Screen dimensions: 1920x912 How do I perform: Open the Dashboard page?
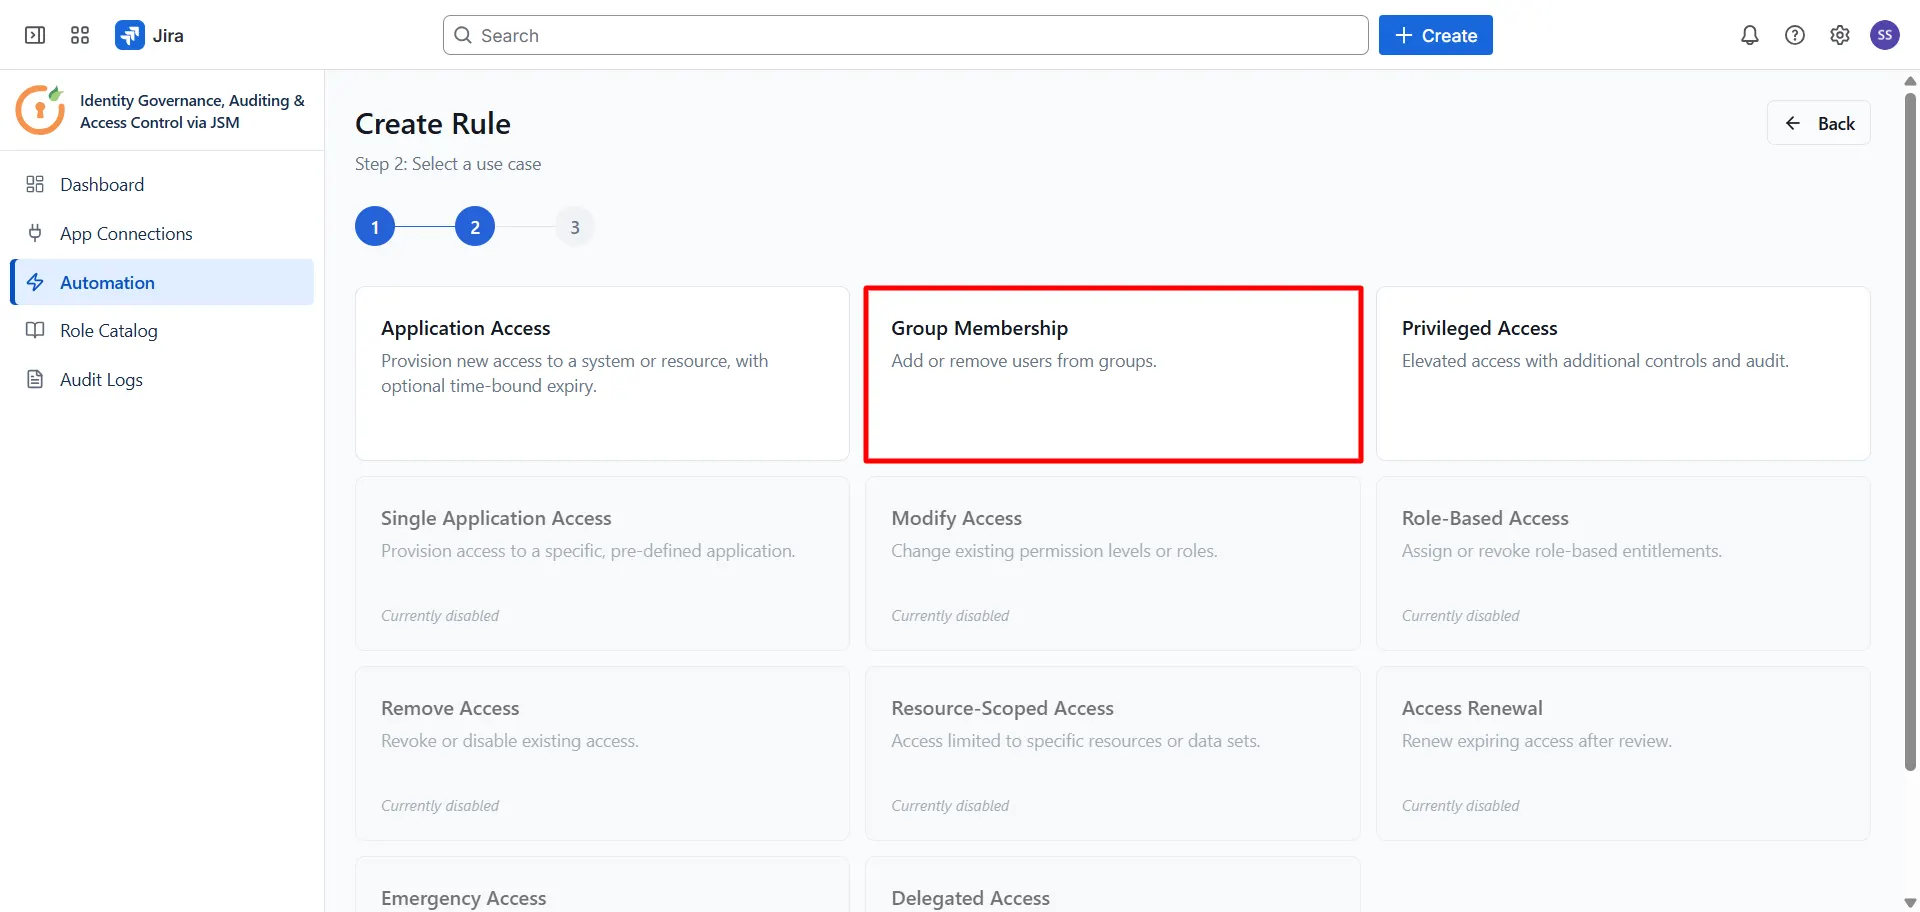tap(162, 184)
